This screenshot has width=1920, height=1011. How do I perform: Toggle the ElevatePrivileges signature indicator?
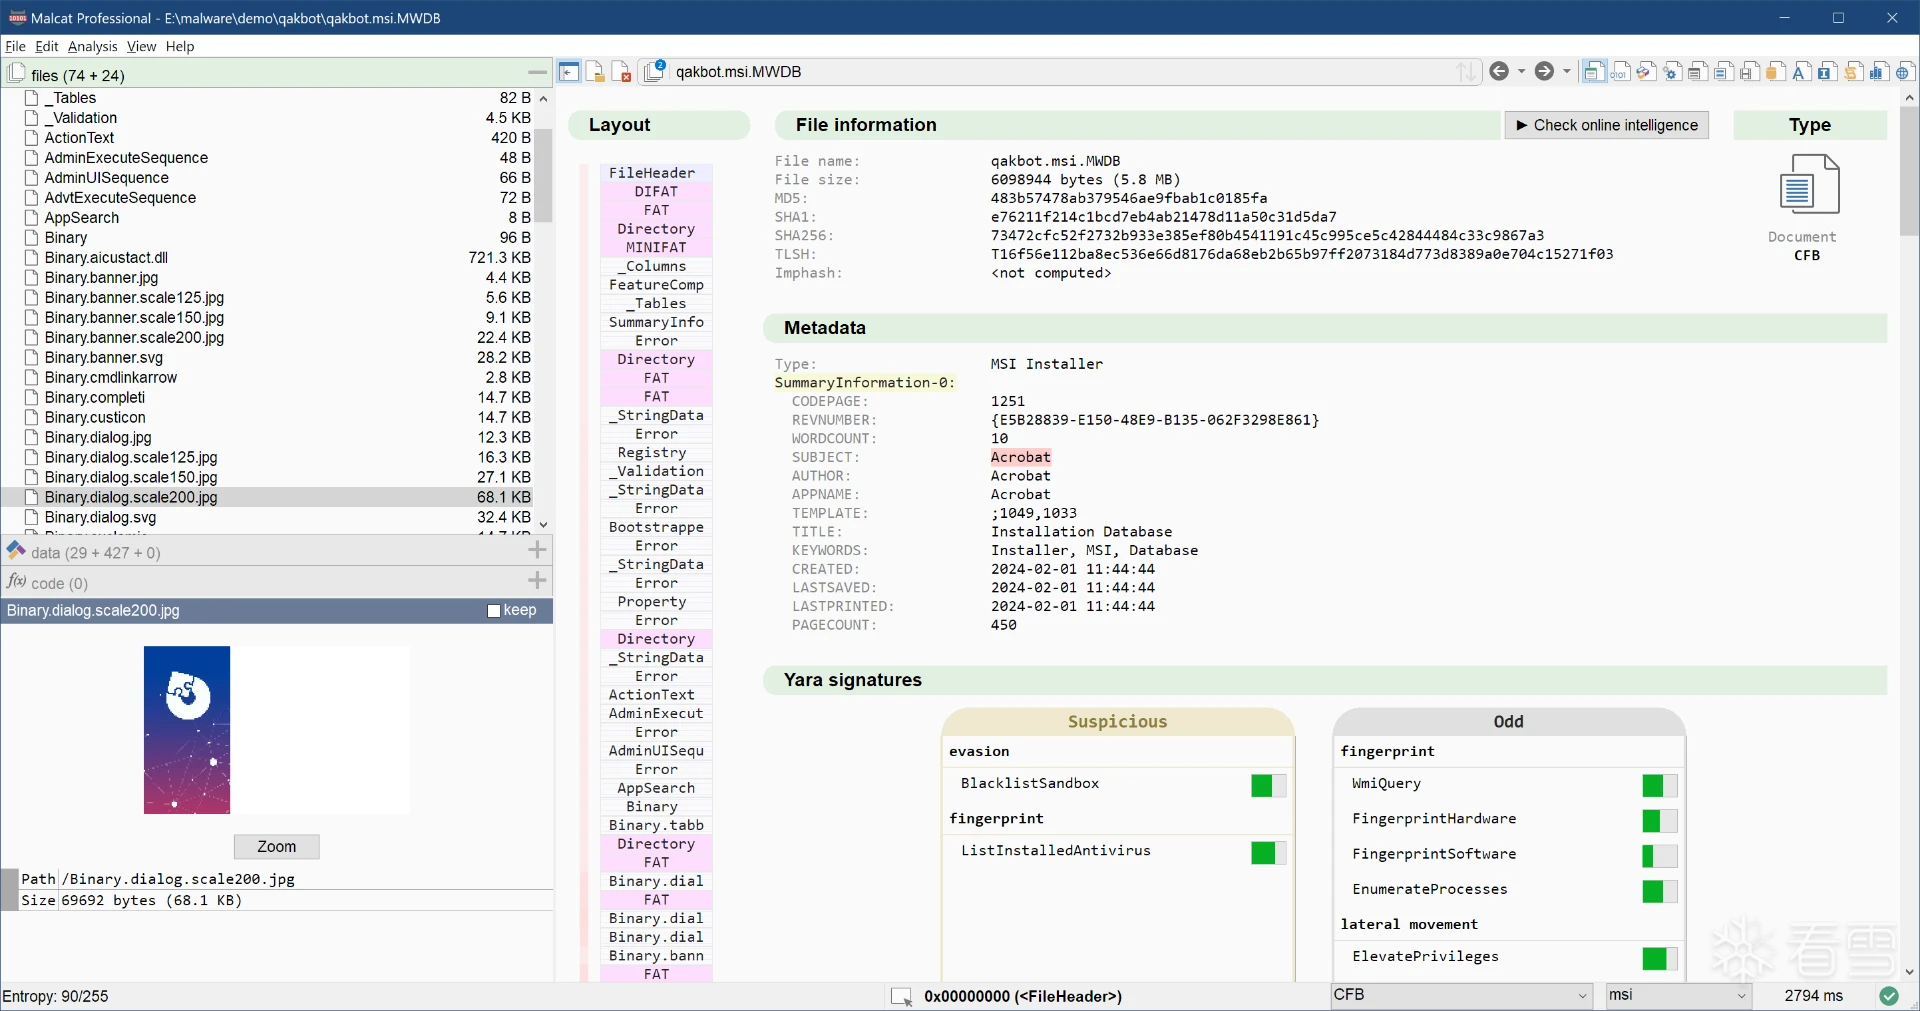click(x=1658, y=959)
